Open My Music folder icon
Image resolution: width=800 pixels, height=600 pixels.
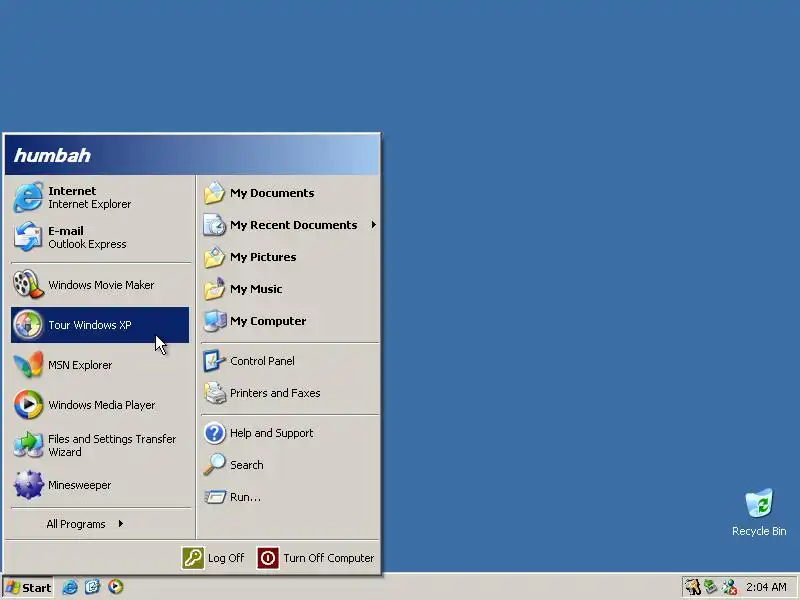point(214,289)
